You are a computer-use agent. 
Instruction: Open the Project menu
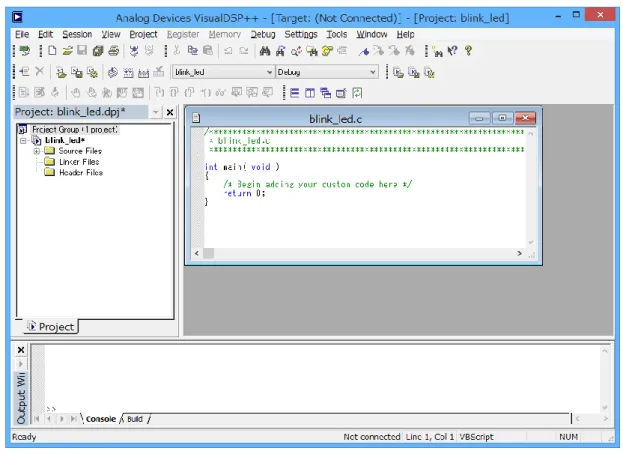pyautogui.click(x=143, y=35)
